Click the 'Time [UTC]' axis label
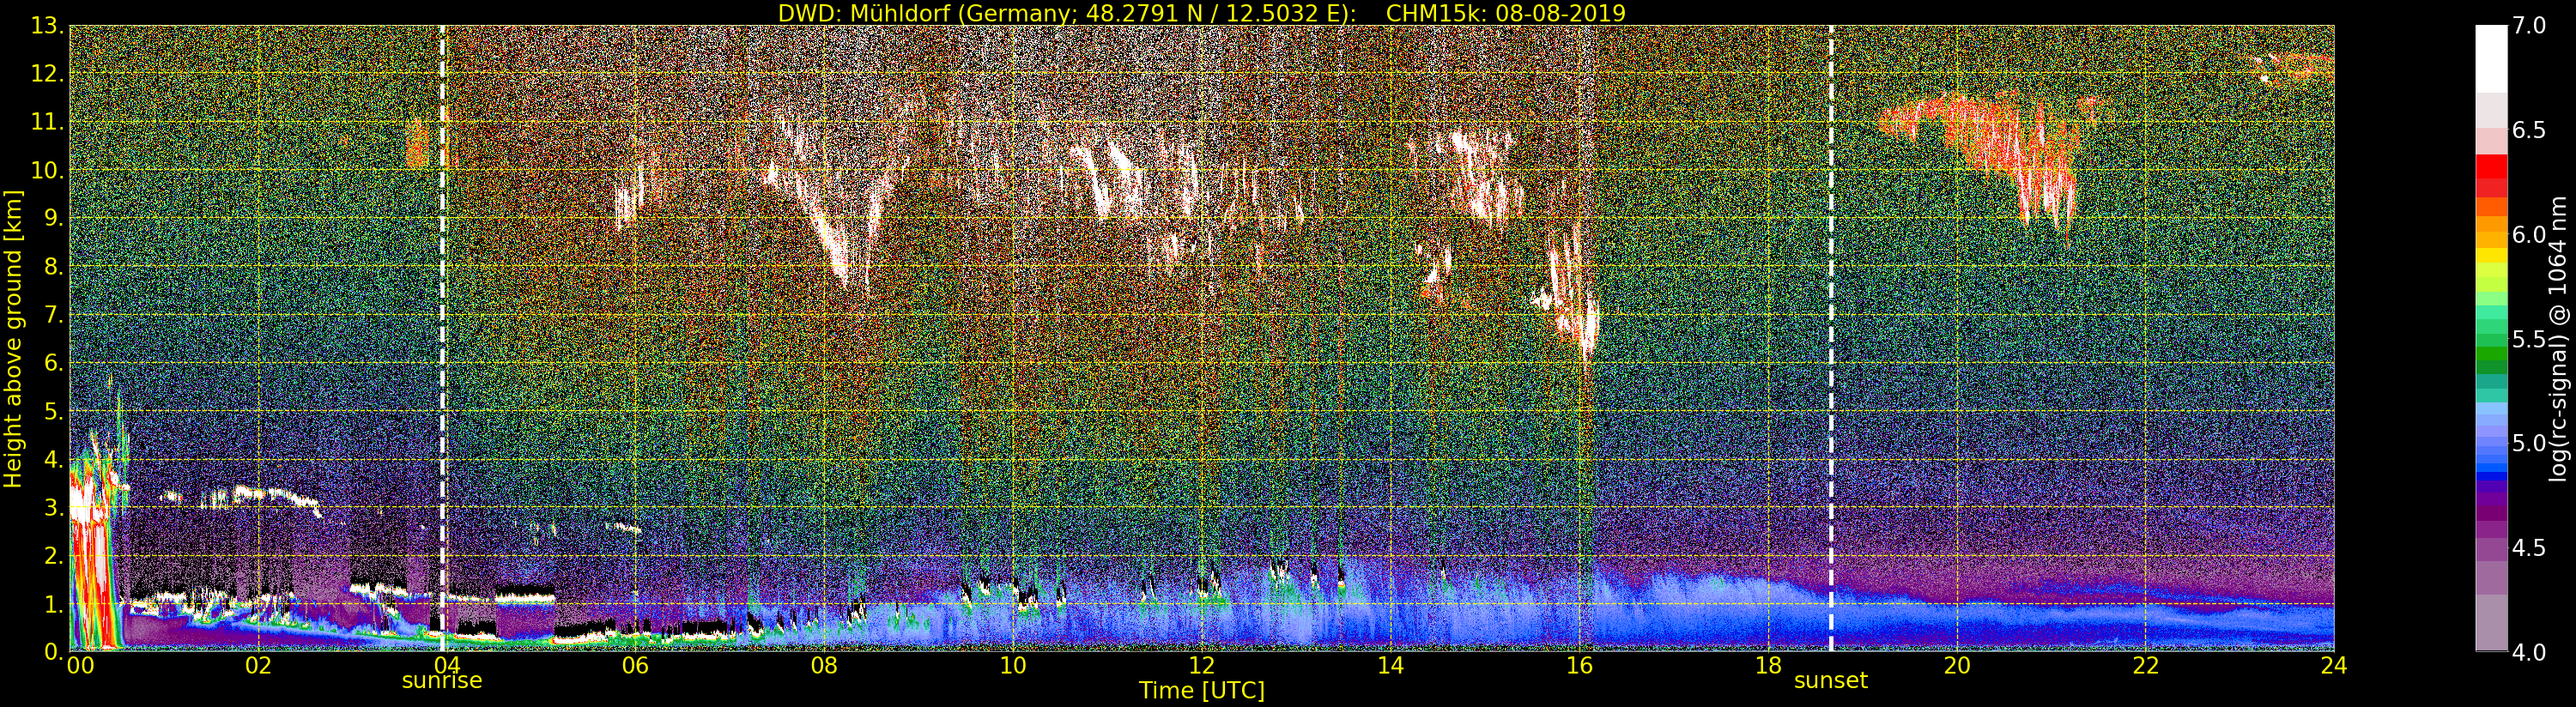 click(x=1202, y=691)
